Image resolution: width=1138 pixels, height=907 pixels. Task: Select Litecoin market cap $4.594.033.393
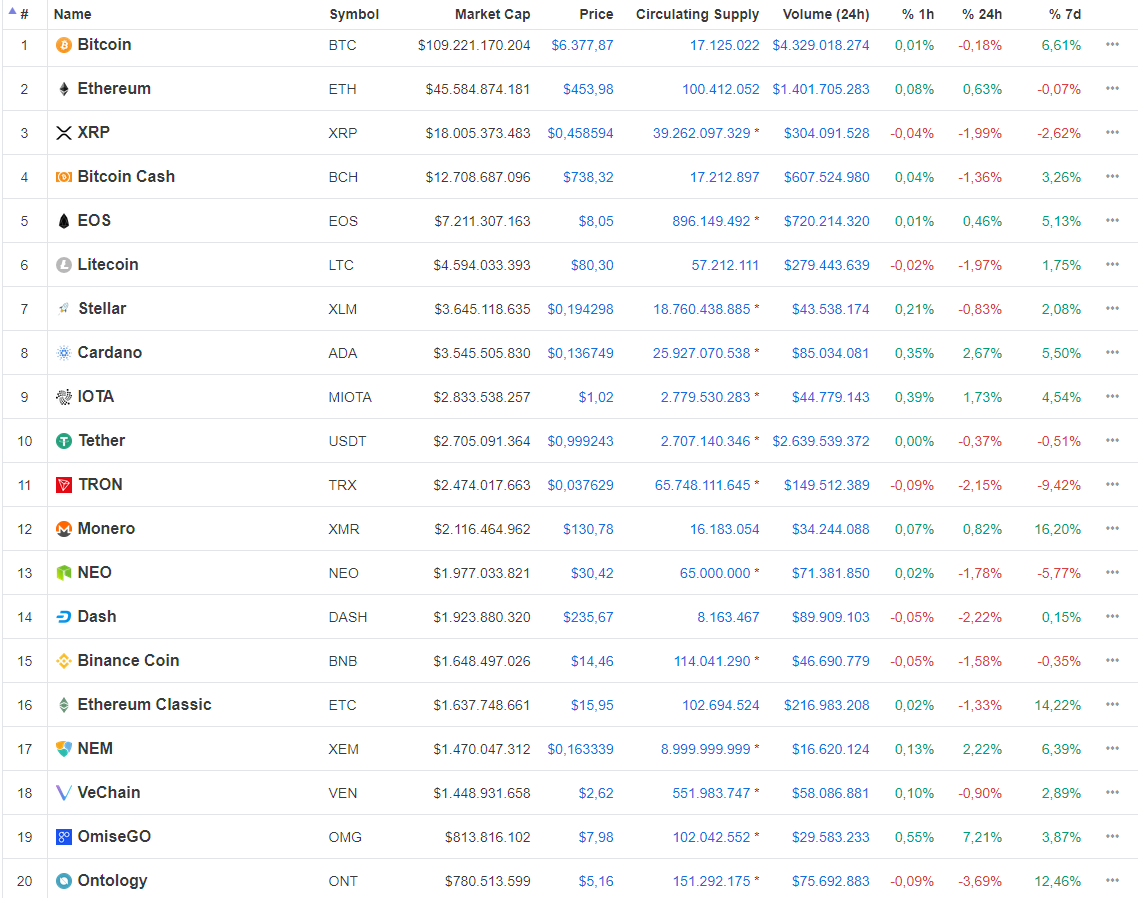[x=482, y=266]
